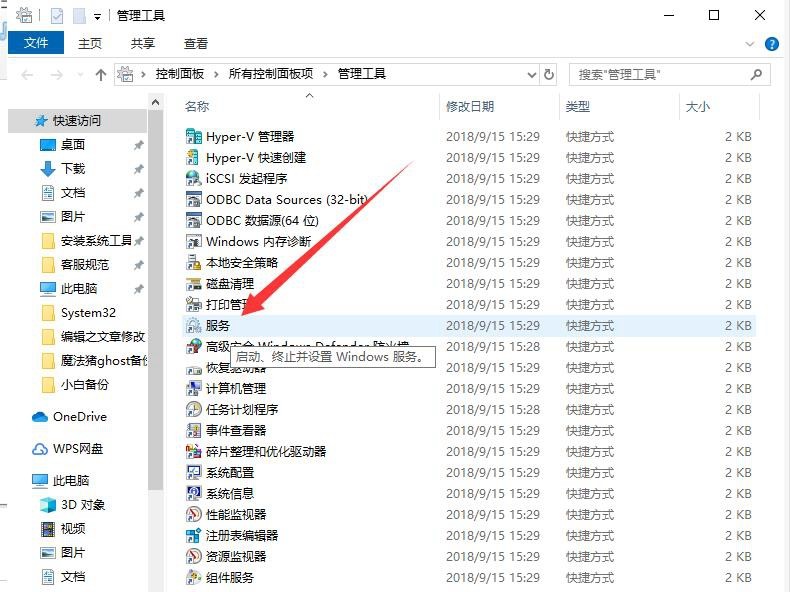The image size is (791, 592).
Task: Select the 资源监视器 icon
Action: [194, 557]
